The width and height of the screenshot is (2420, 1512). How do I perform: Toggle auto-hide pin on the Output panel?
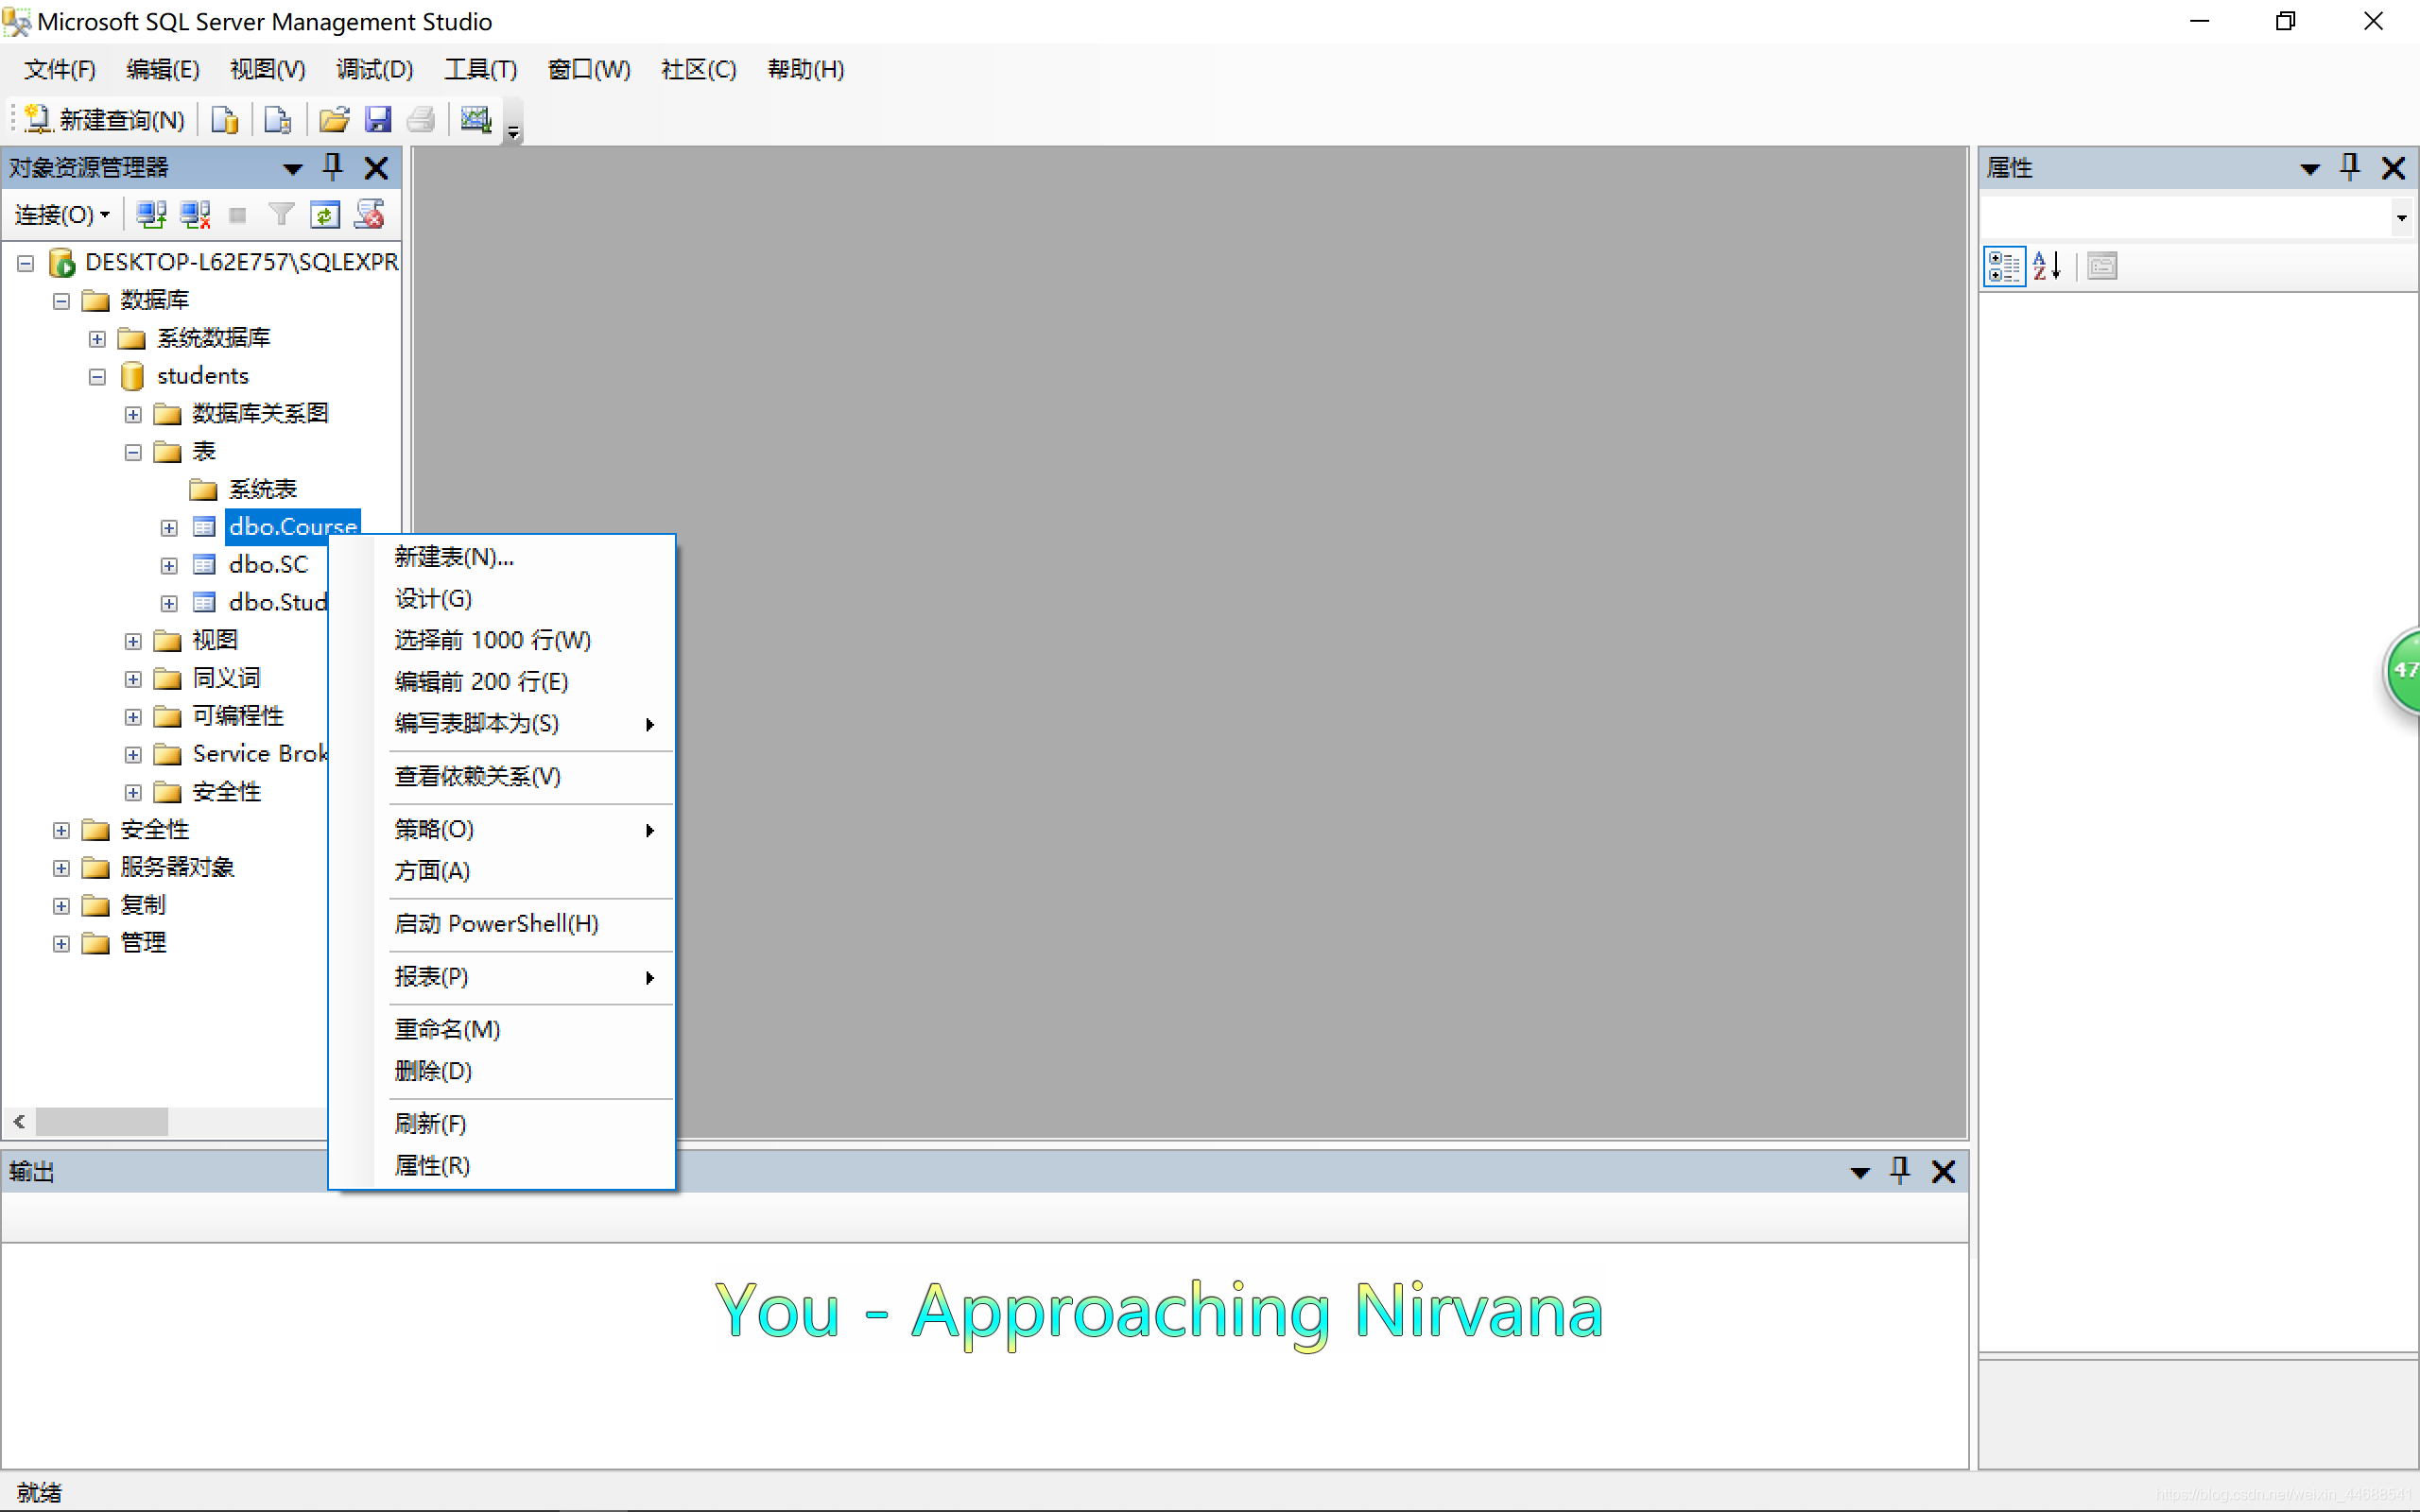click(1899, 1170)
